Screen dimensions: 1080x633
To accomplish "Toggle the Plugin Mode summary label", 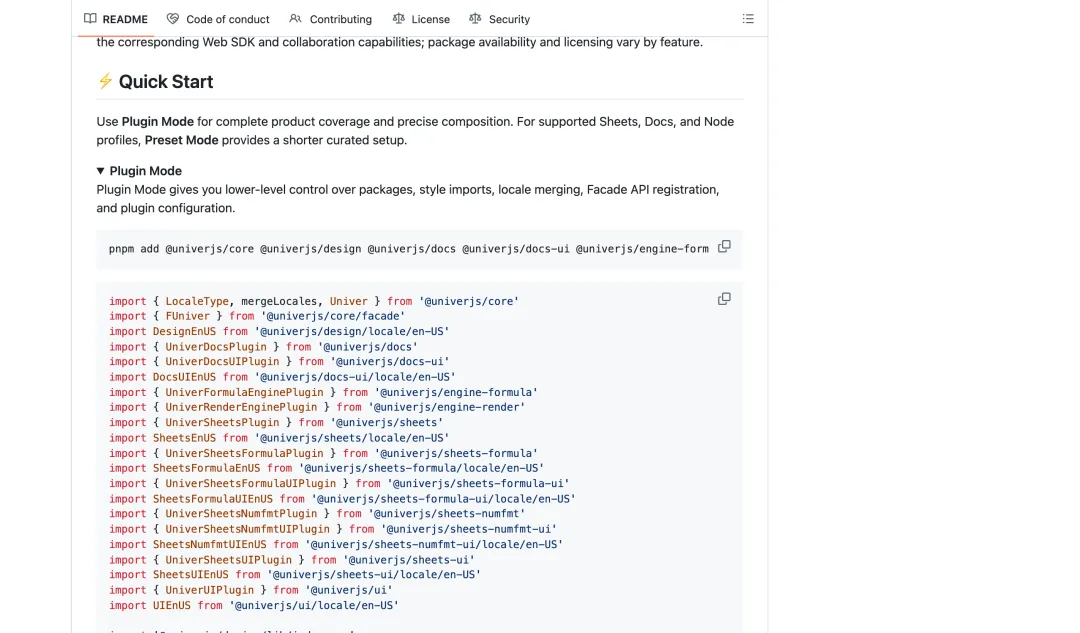I will click(x=145, y=171).
